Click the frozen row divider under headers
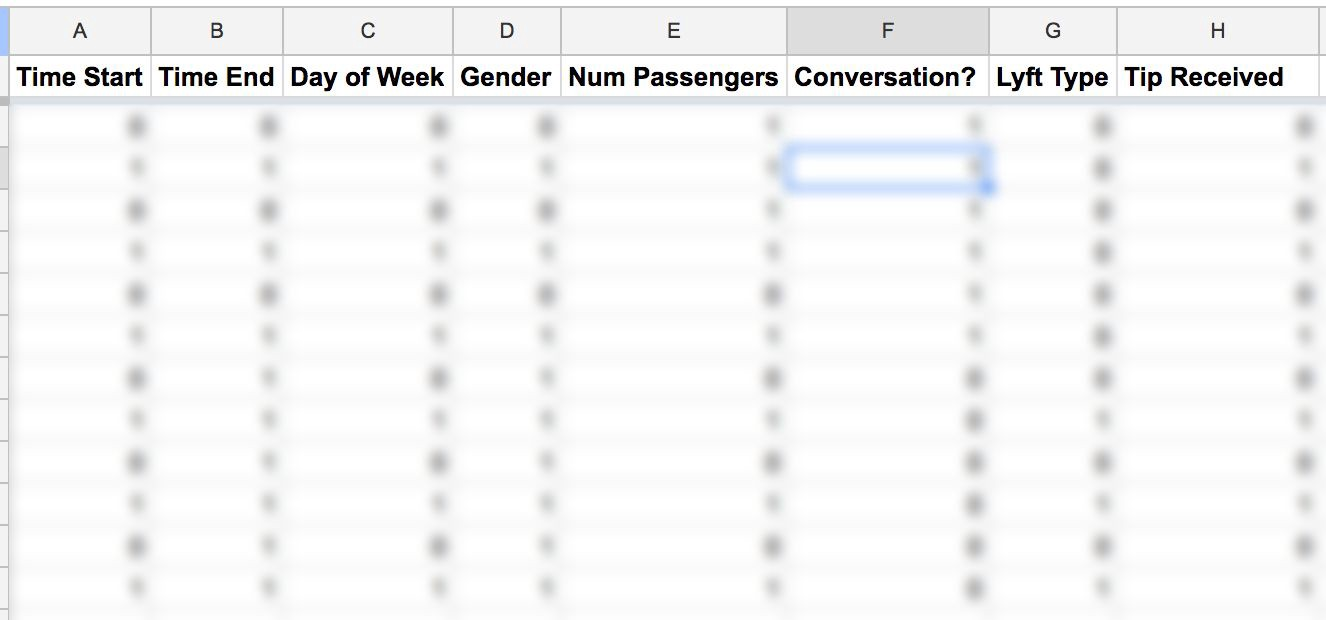This screenshot has width=1326, height=620. tap(663, 100)
